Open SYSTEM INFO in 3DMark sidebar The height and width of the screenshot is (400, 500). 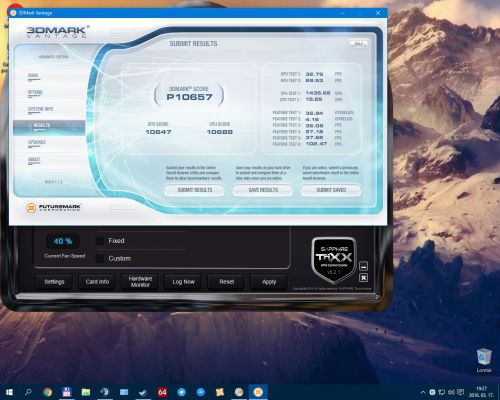[x=40, y=109]
